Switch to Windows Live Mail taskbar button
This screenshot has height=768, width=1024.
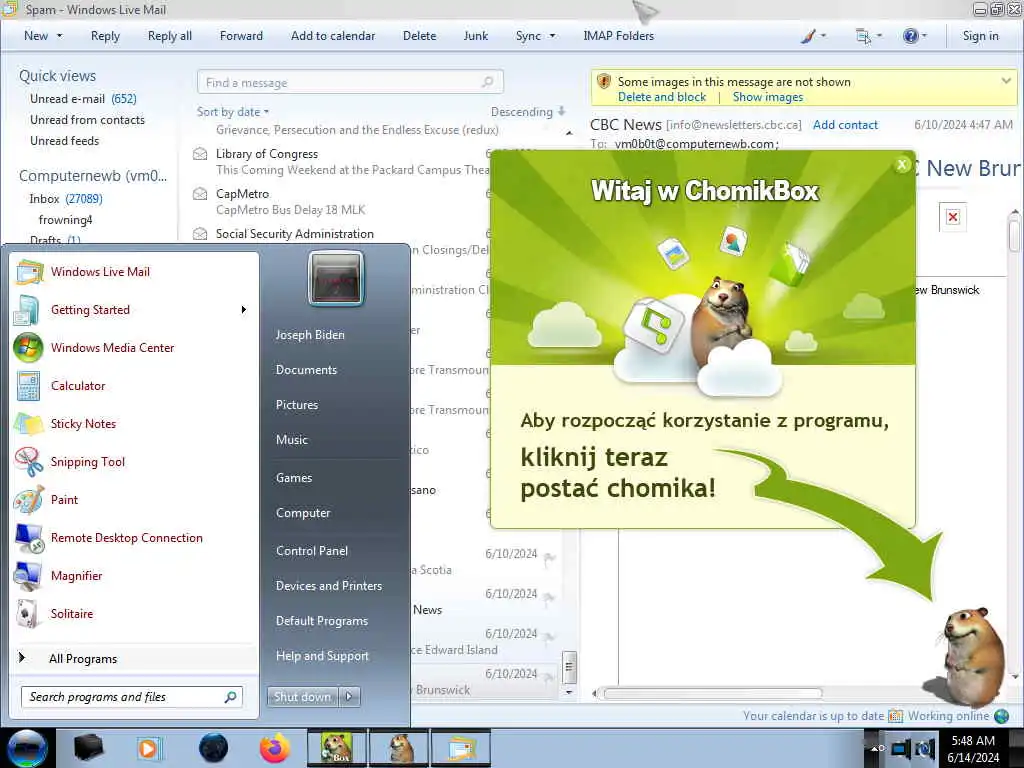tap(461, 748)
